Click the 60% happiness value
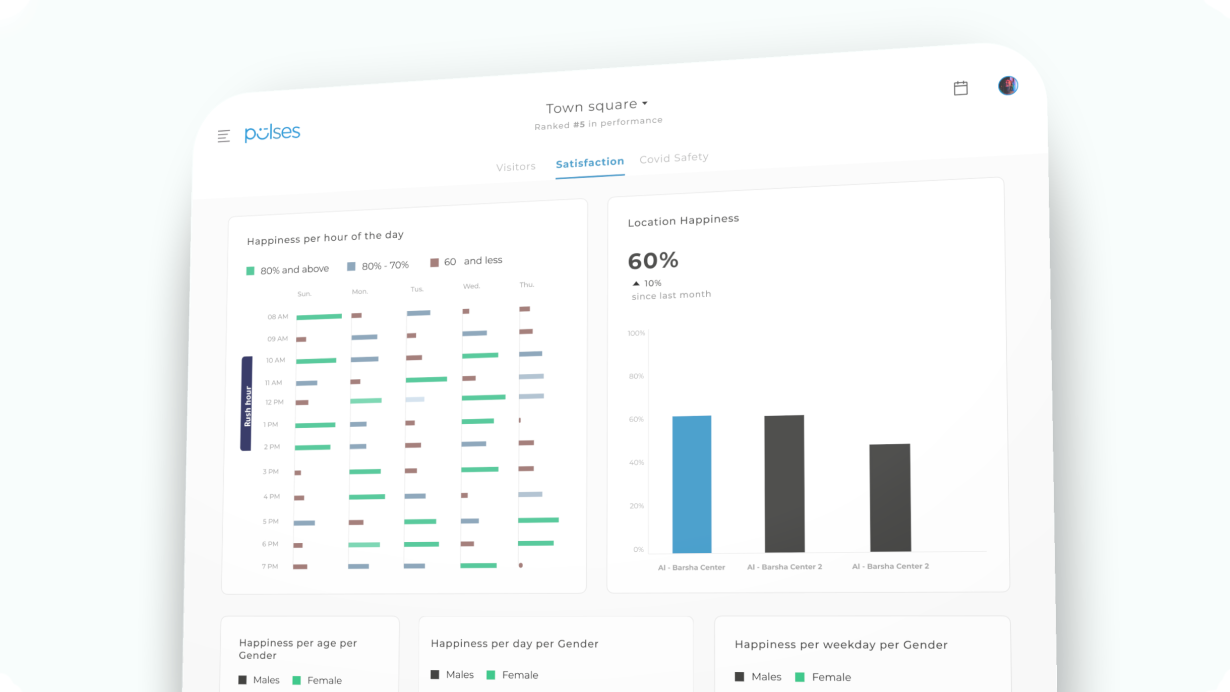The width and height of the screenshot is (1230, 692). (653, 261)
